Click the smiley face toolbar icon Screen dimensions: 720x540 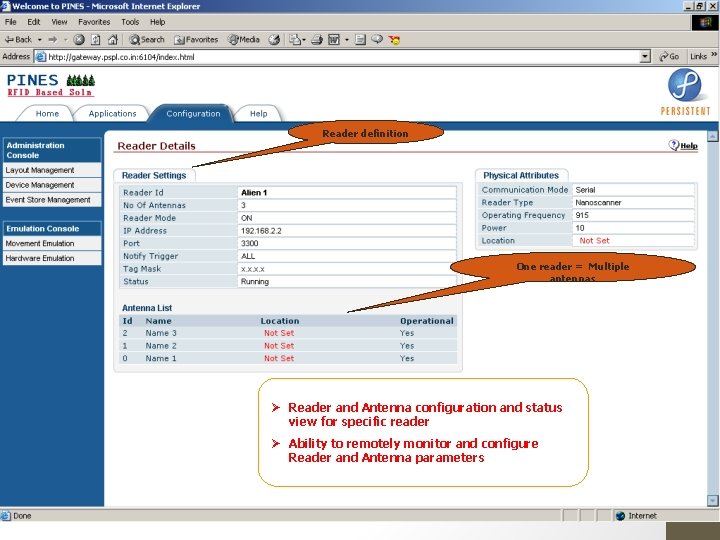(x=394, y=39)
